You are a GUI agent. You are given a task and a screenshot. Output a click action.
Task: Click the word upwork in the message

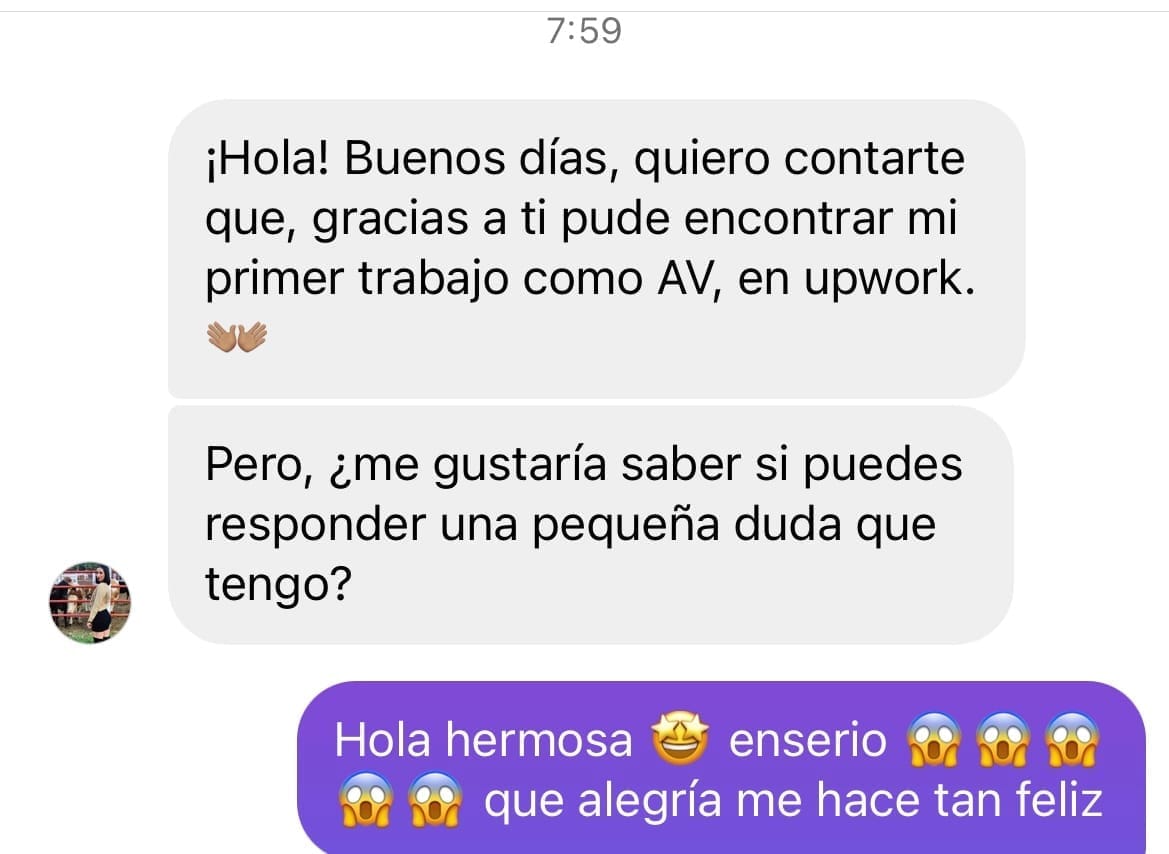(x=889, y=280)
